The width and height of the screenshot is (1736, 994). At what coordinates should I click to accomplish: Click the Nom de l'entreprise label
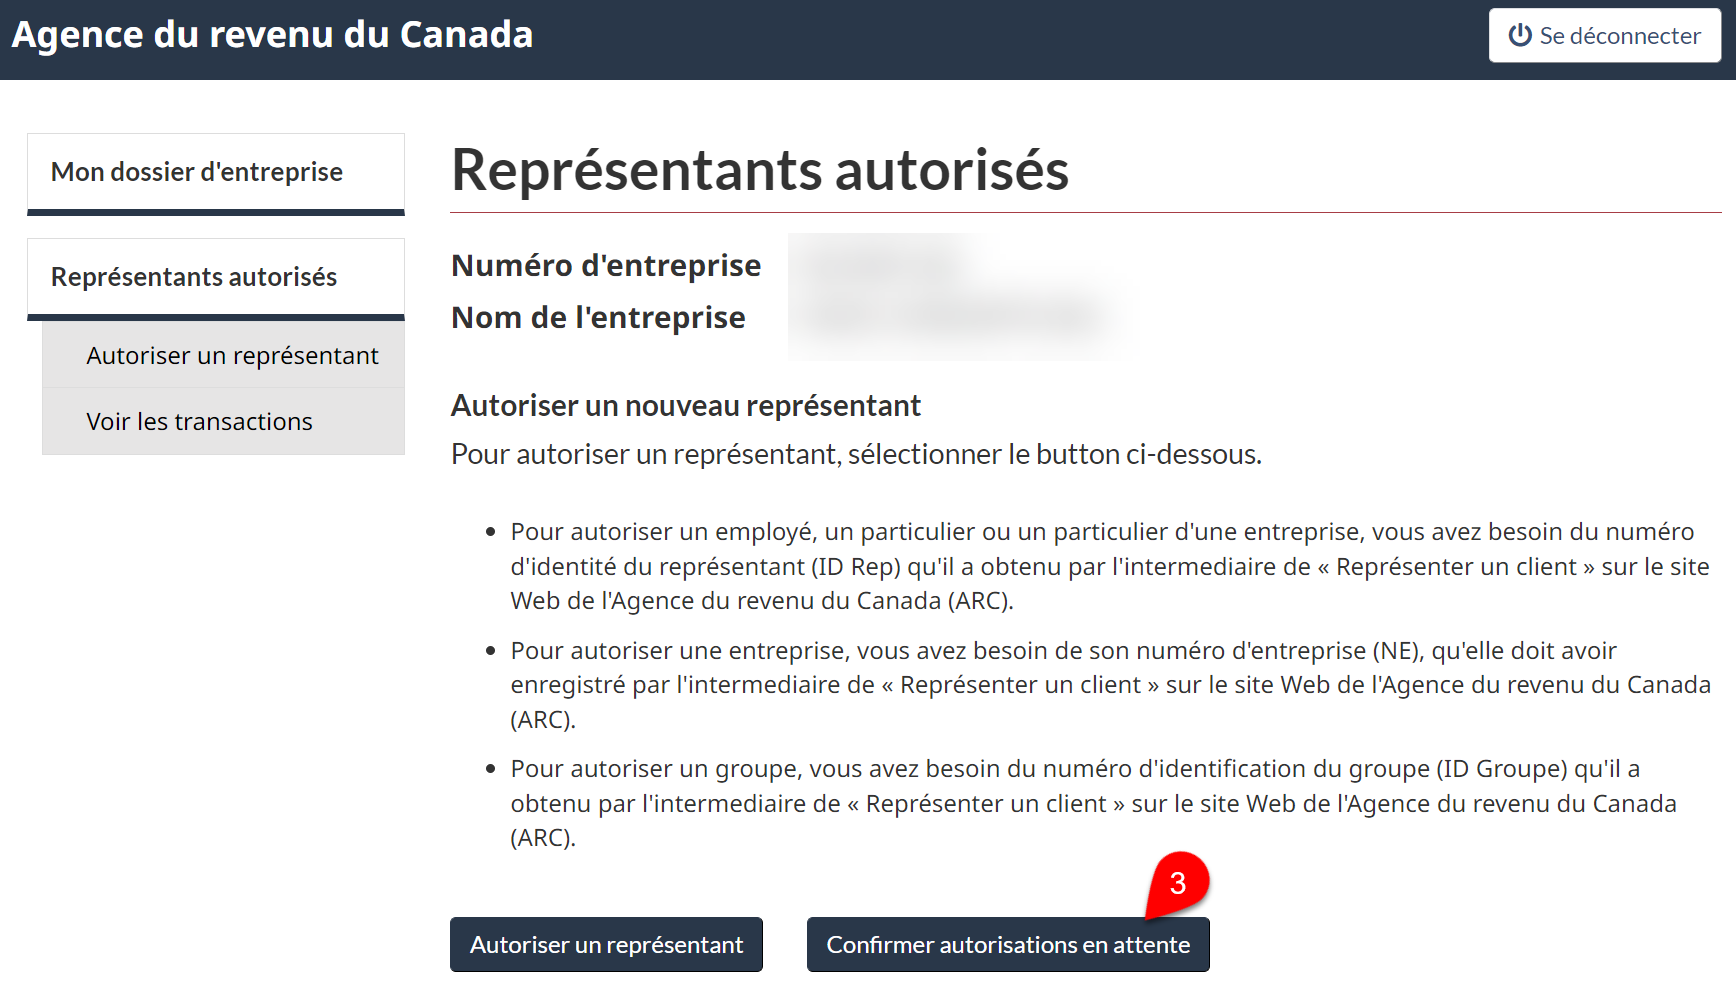(x=598, y=317)
